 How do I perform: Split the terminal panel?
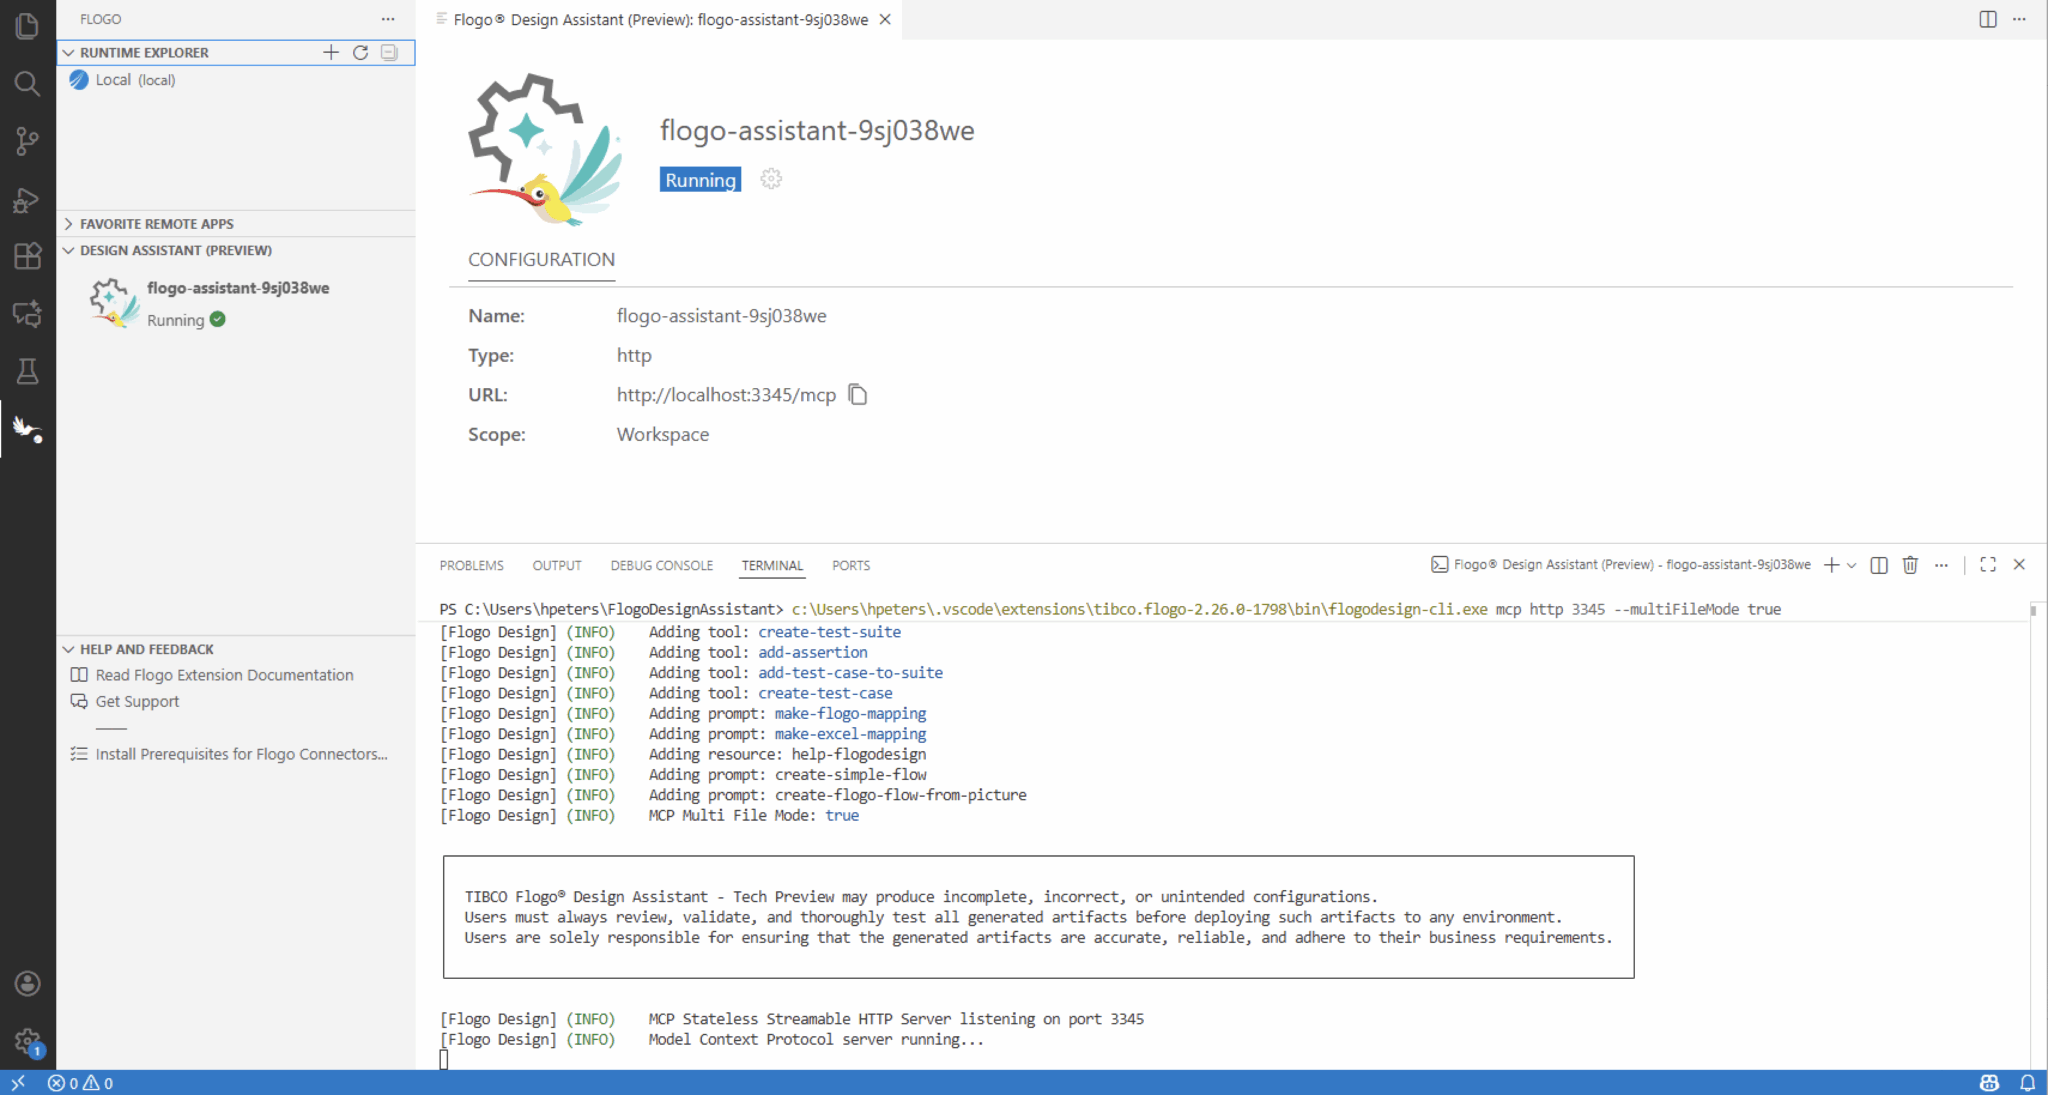[1878, 565]
